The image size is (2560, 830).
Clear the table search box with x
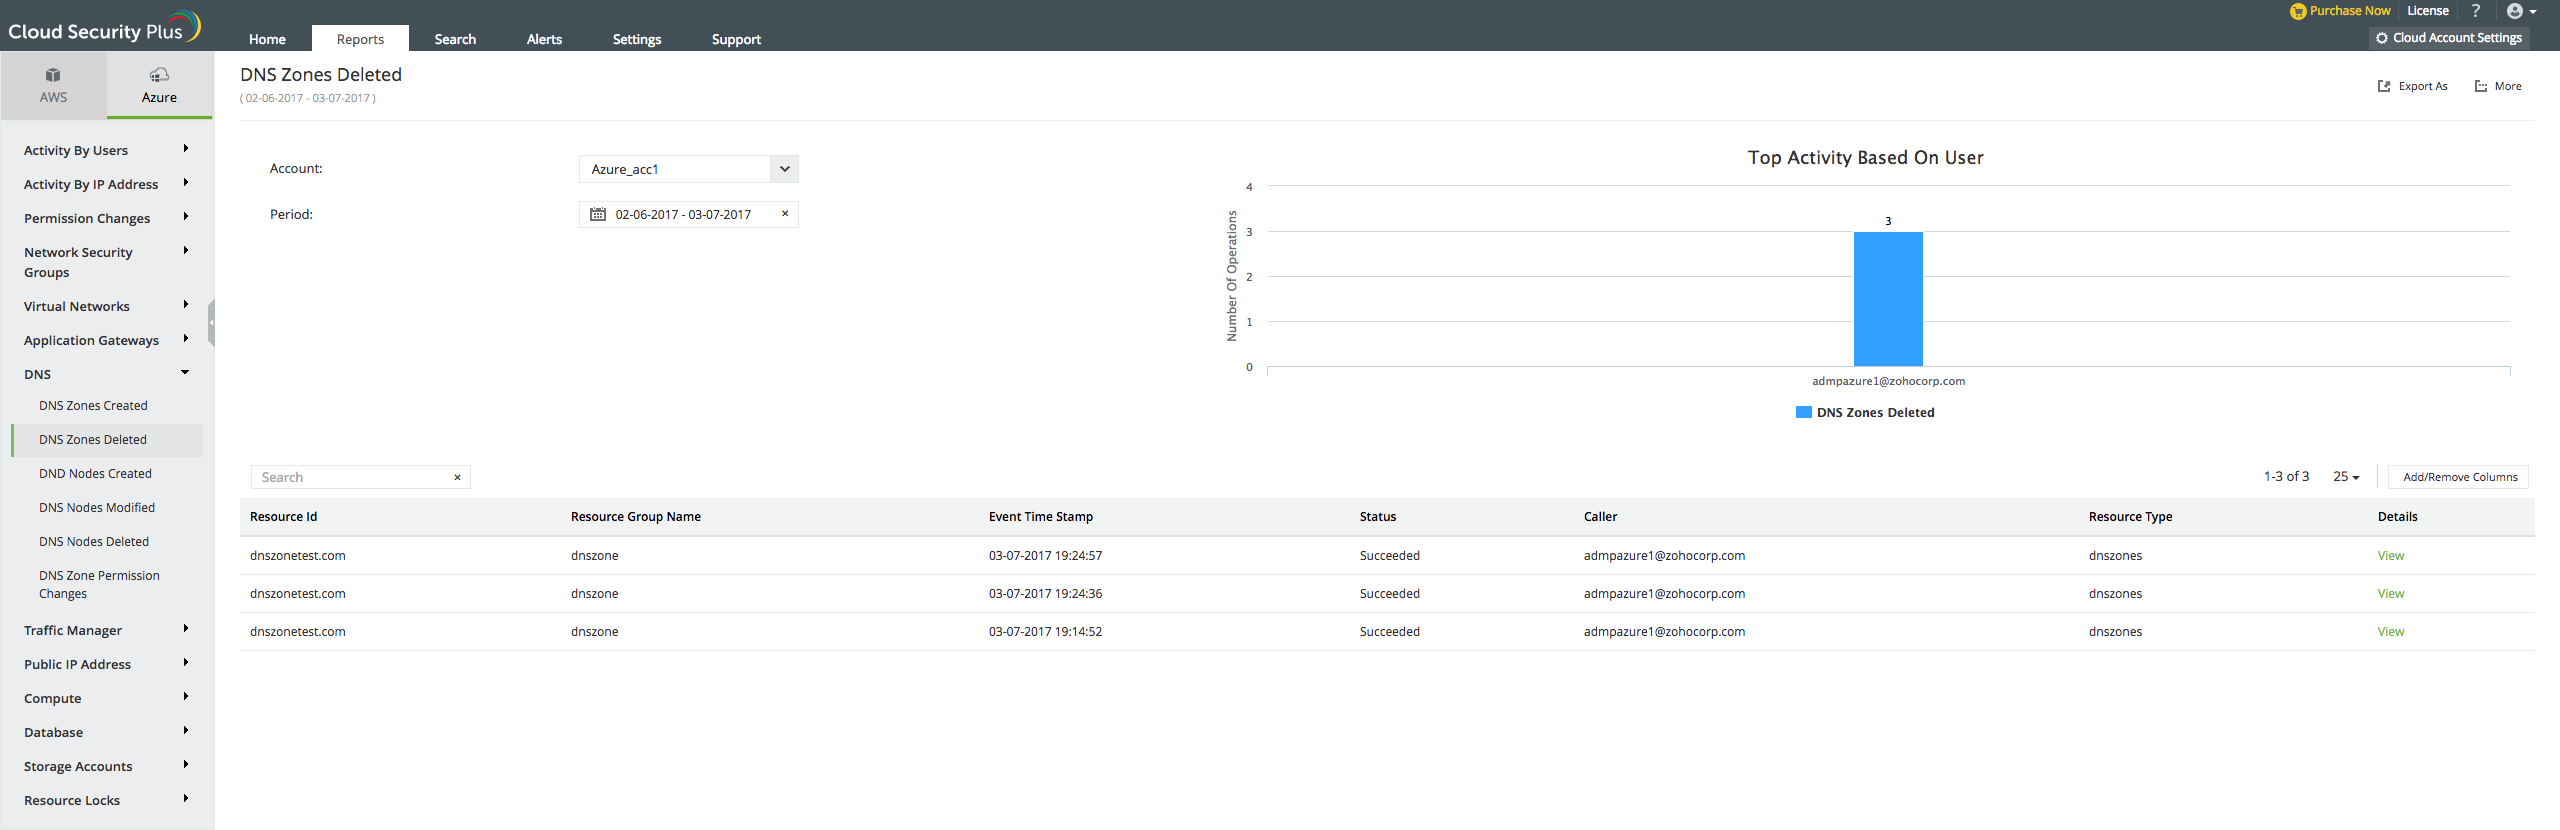[x=457, y=477]
